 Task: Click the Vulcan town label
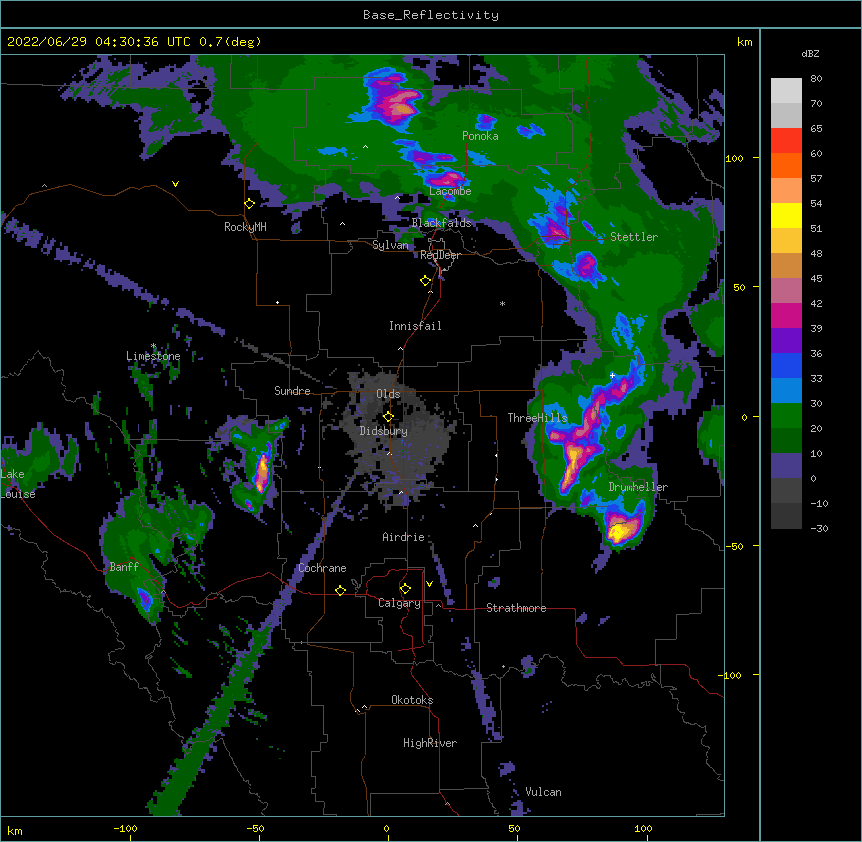pyautogui.click(x=543, y=792)
